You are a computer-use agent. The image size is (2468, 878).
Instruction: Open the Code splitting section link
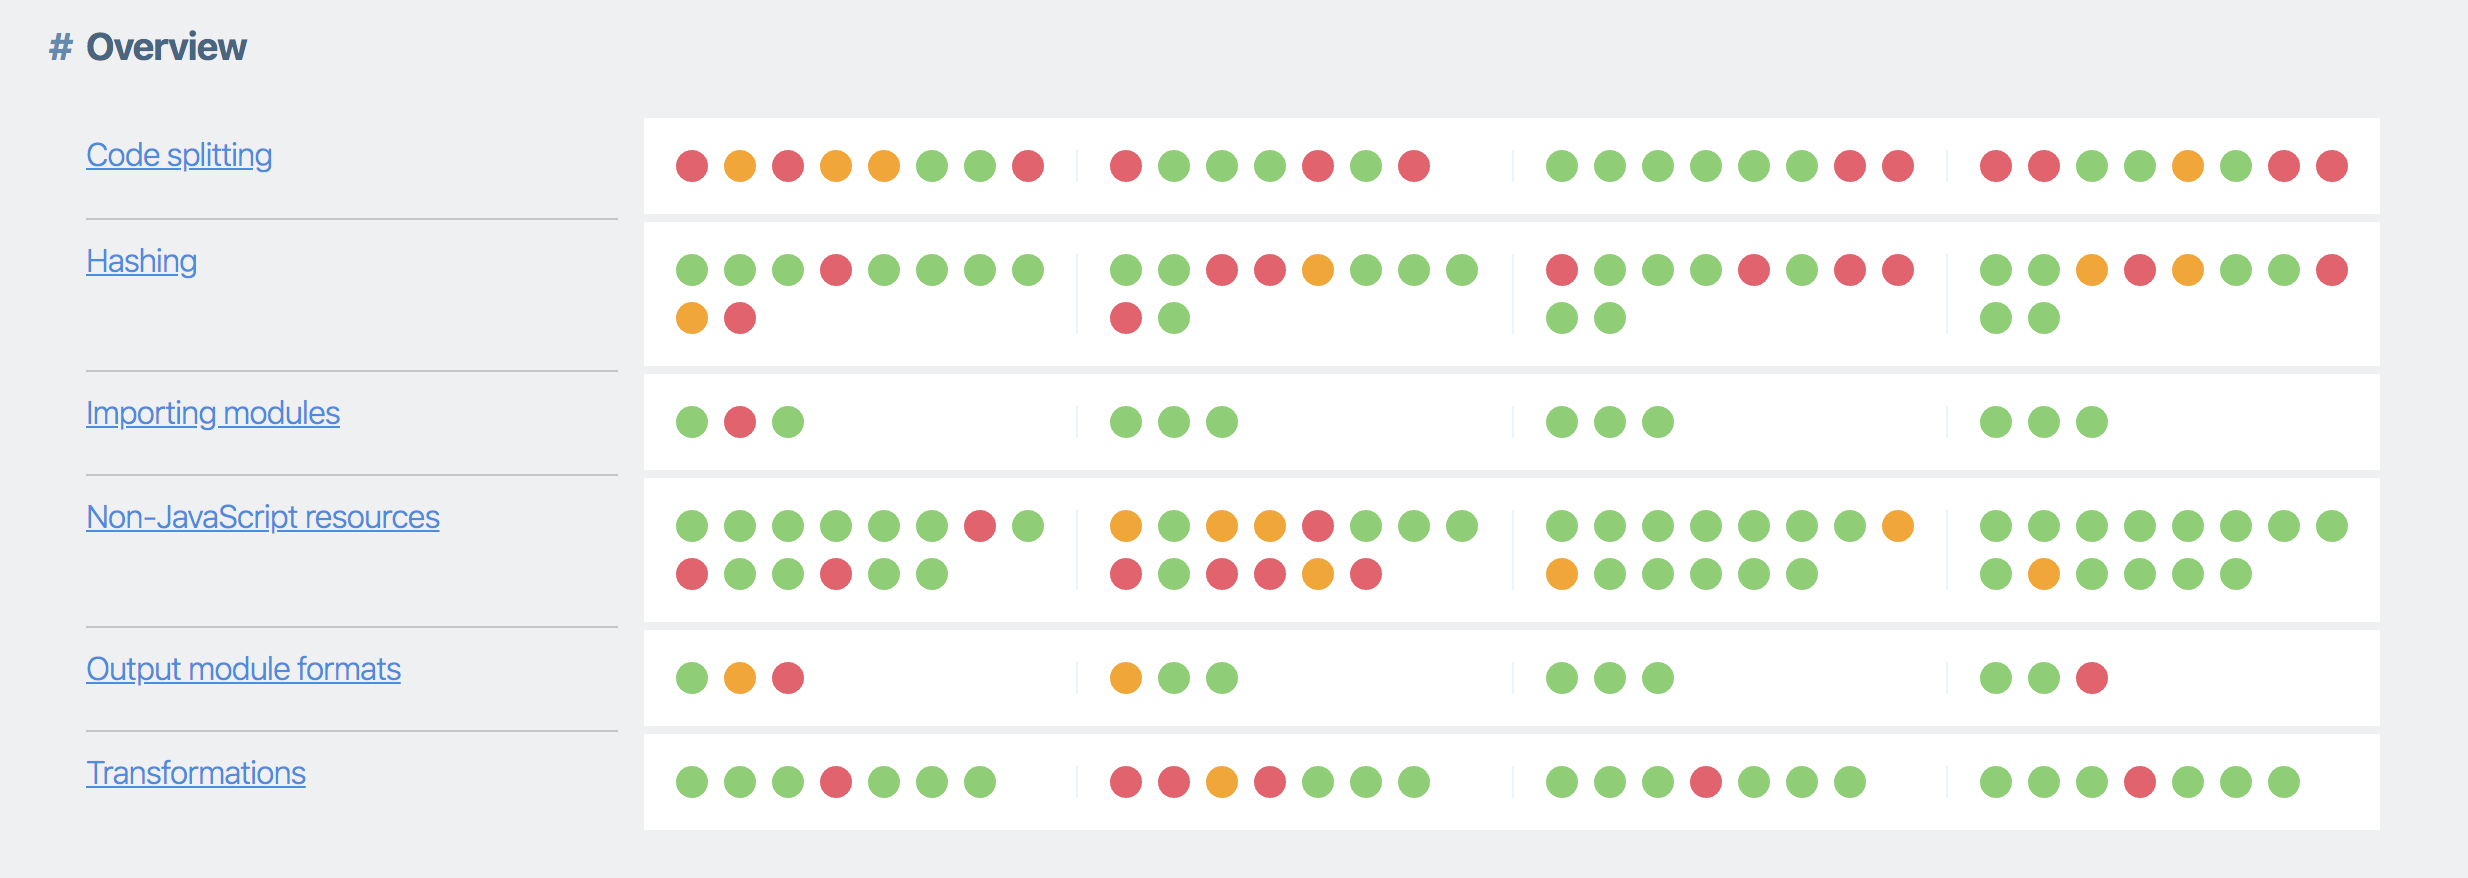[x=178, y=155]
